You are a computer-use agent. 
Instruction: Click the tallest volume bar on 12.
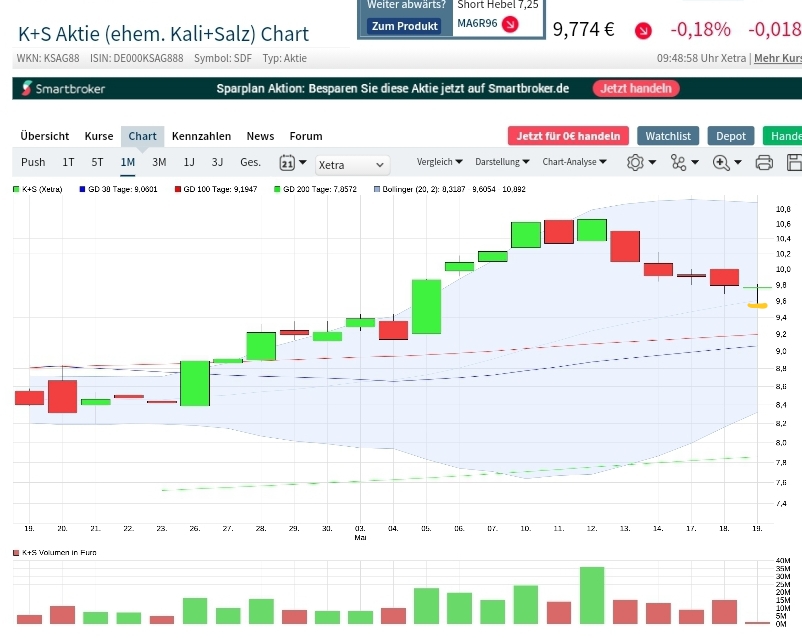[x=592, y=596]
